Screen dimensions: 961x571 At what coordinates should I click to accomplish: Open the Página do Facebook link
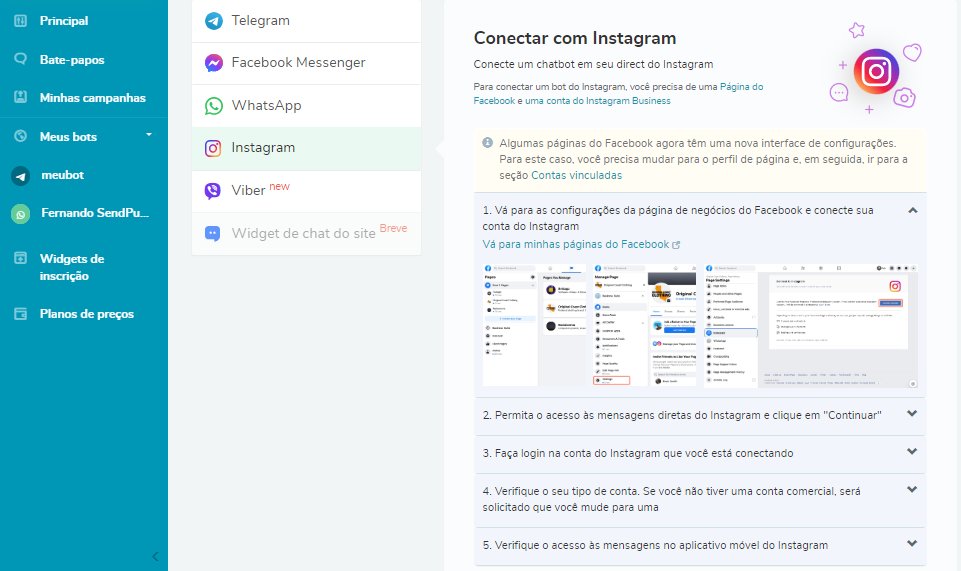point(618,94)
